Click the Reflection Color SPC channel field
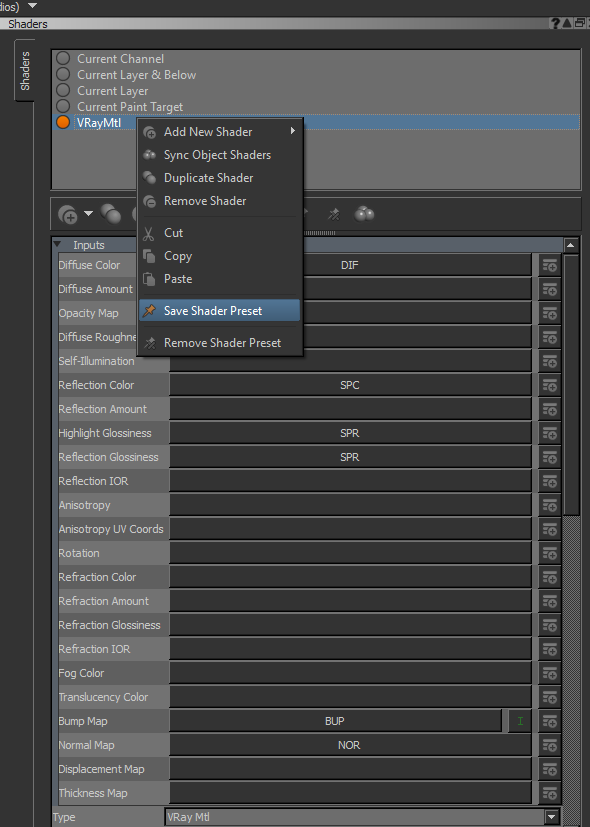 point(350,385)
